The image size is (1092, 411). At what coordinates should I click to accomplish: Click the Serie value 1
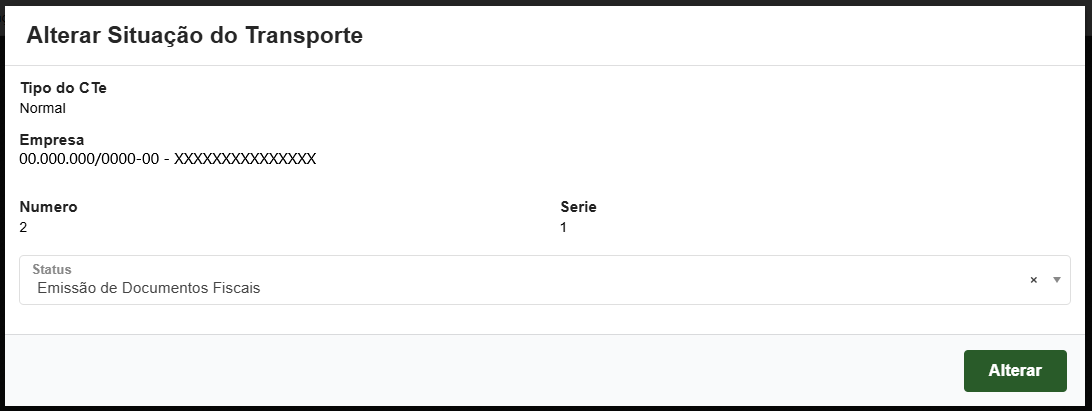[x=564, y=227]
